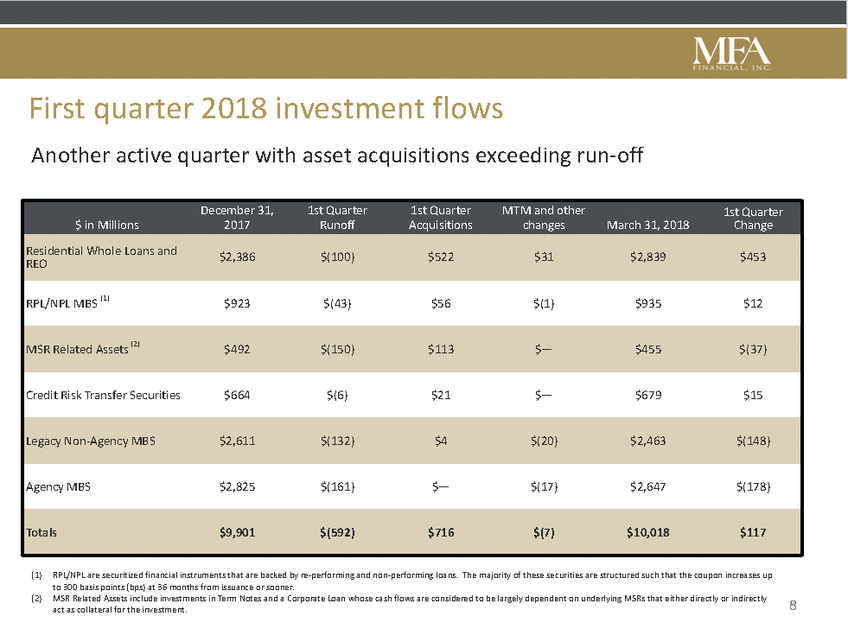Image resolution: width=848 pixels, height=635 pixels.
Task: Select the 'Legacy Non-Agency MBS' row label
Action: pyautogui.click(x=91, y=441)
